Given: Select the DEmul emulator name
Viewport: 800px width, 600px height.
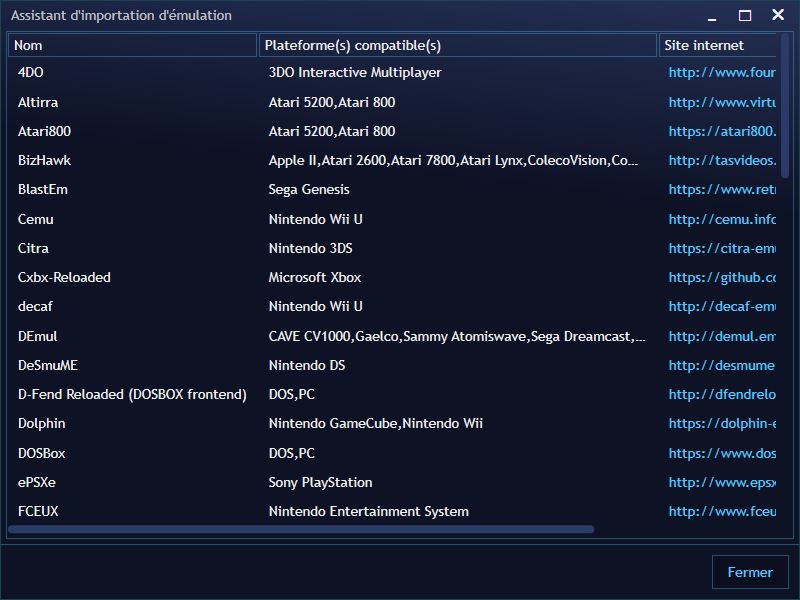Looking at the screenshot, I should click(x=38, y=336).
